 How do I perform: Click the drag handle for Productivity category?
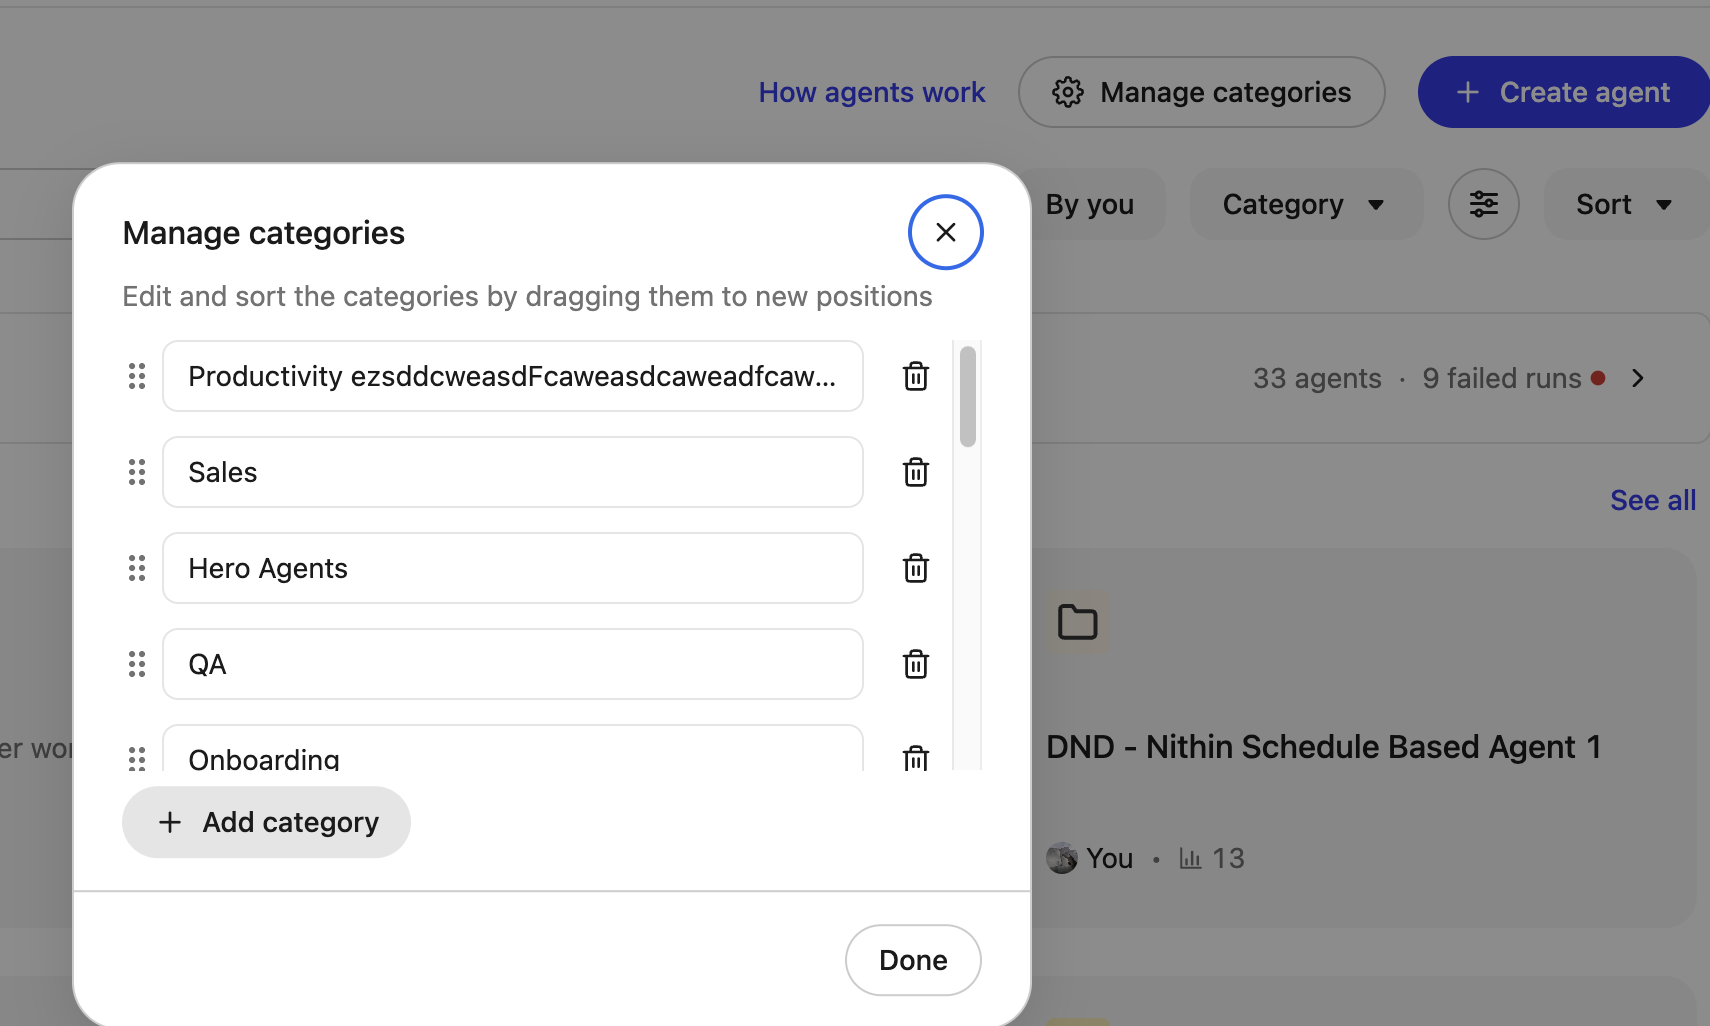tap(137, 376)
